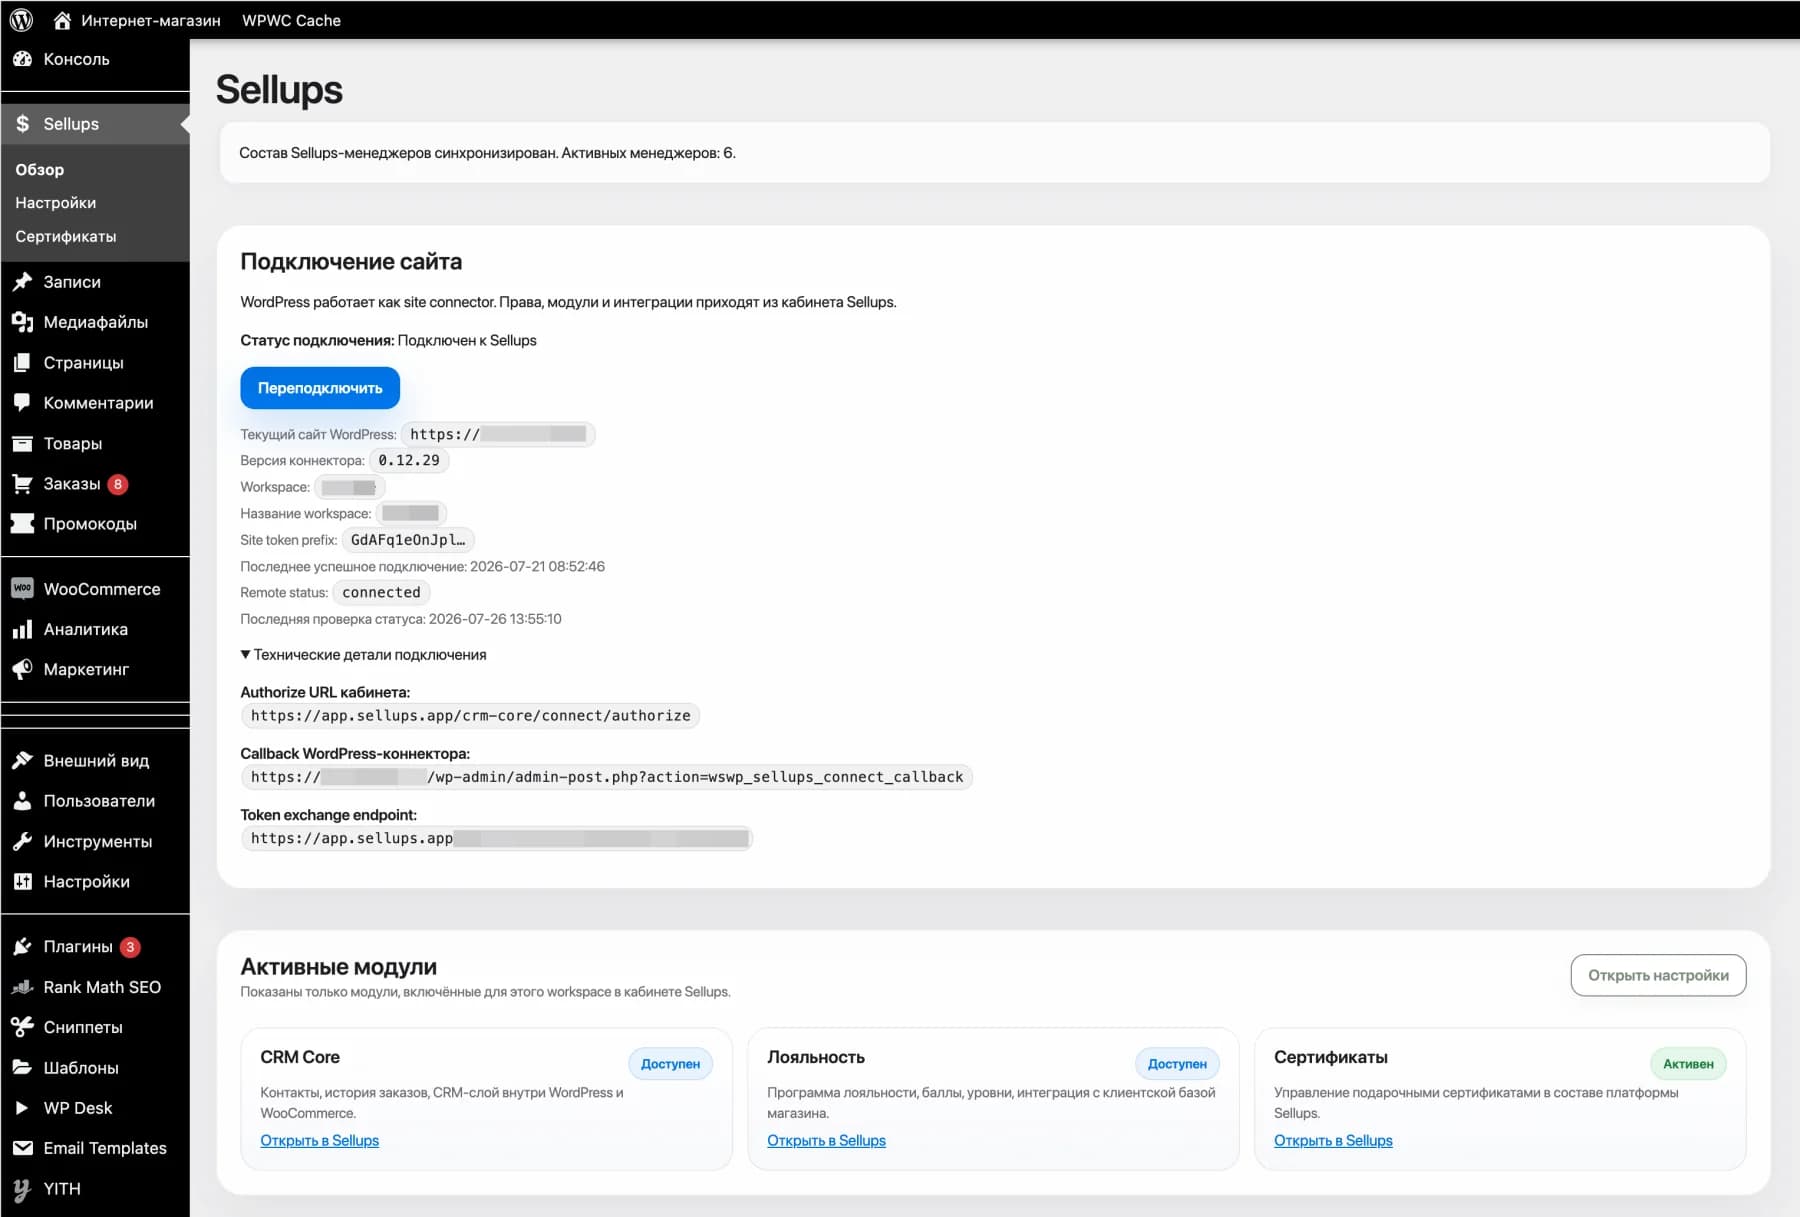Click the Промокоды ticket icon

(x=22, y=523)
